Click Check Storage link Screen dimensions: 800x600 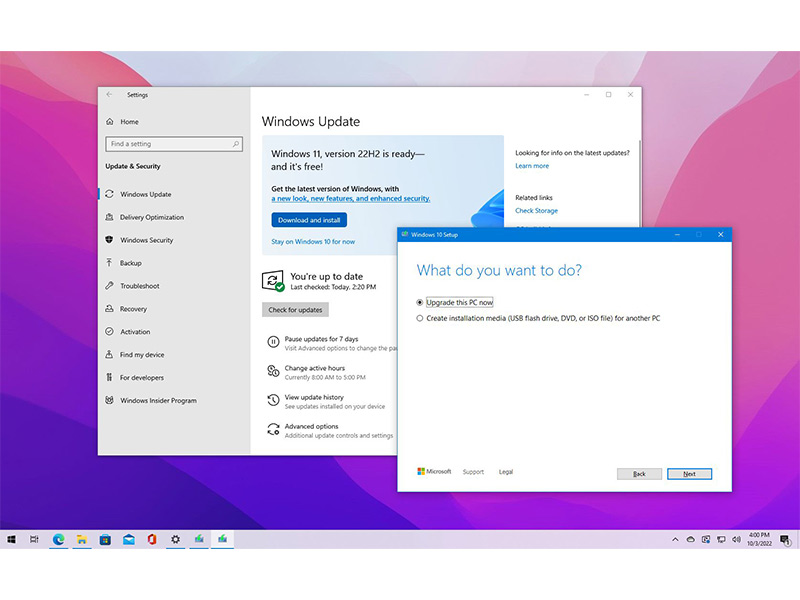click(536, 211)
